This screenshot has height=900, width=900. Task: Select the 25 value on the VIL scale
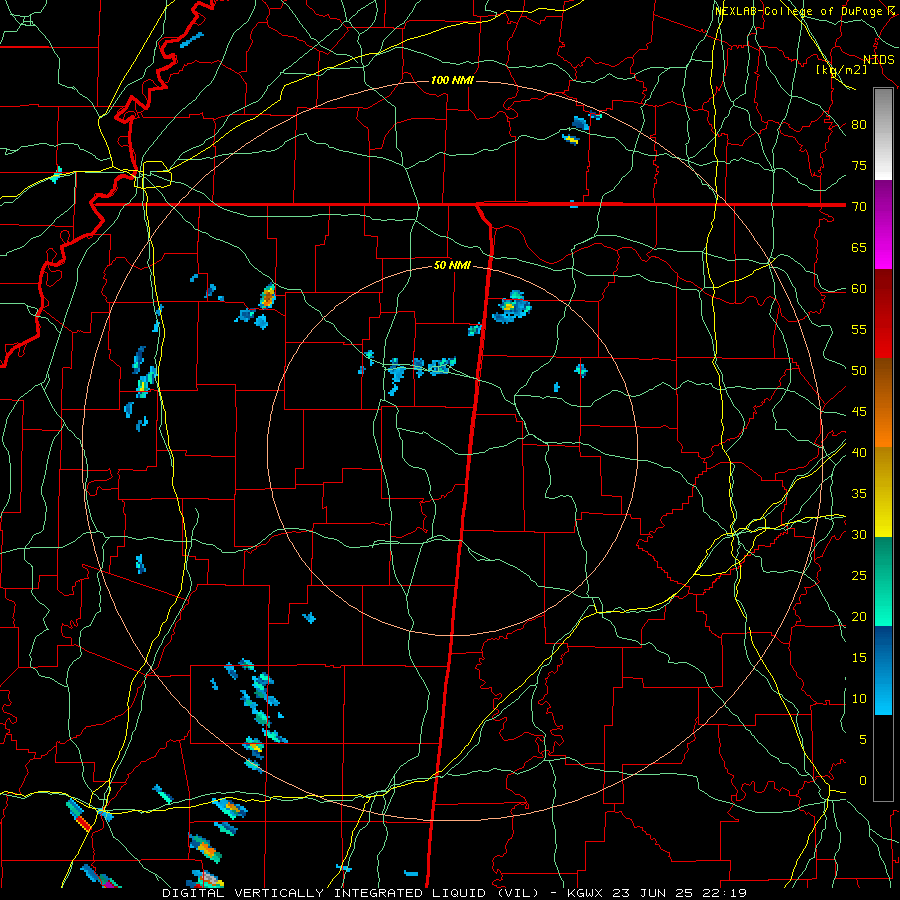click(859, 576)
